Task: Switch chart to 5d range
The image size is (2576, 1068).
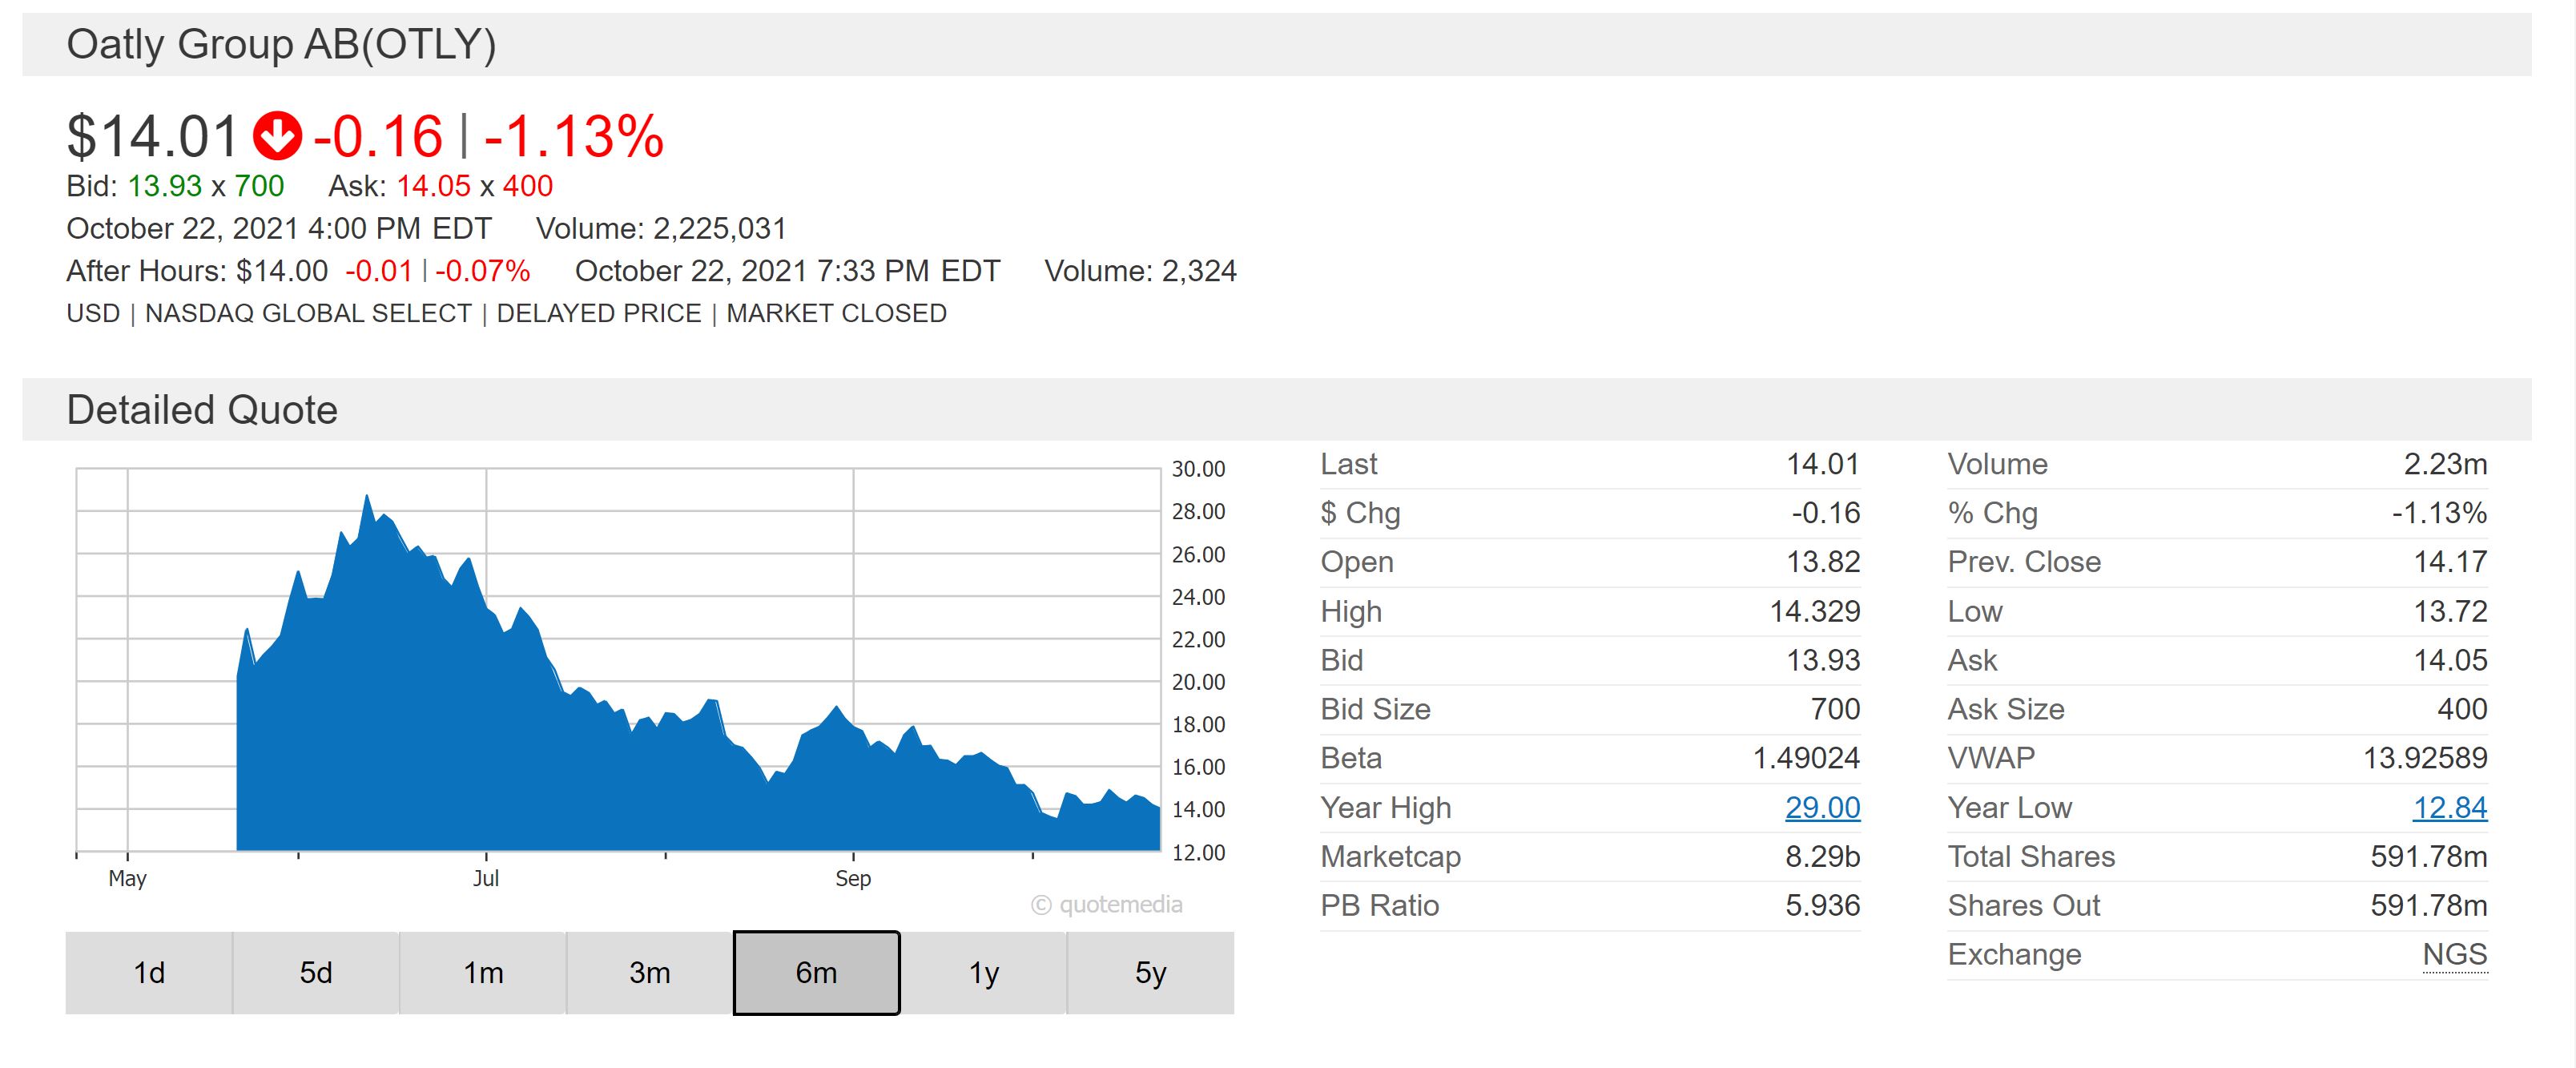Action: click(x=316, y=973)
